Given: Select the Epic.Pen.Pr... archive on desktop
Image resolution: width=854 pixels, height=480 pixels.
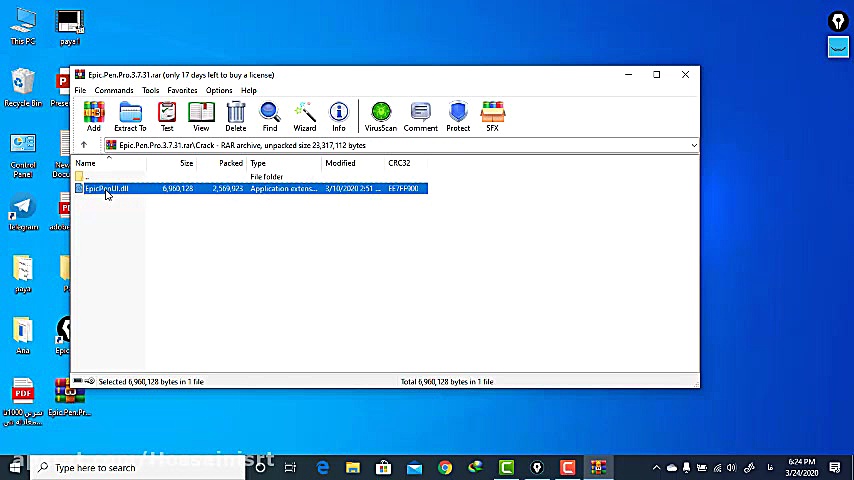Looking at the screenshot, I should pos(69,397).
